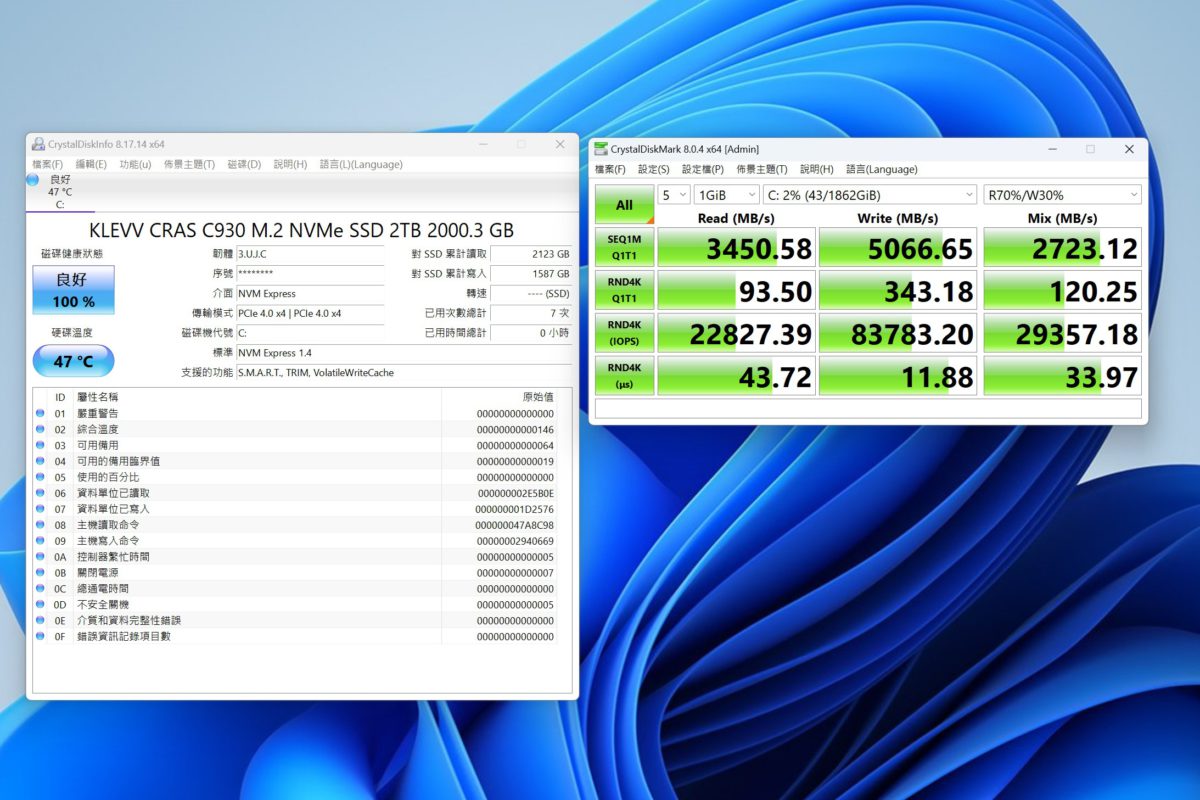
Task: Click the 47°C drive temperature indicator
Action: click(x=73, y=361)
